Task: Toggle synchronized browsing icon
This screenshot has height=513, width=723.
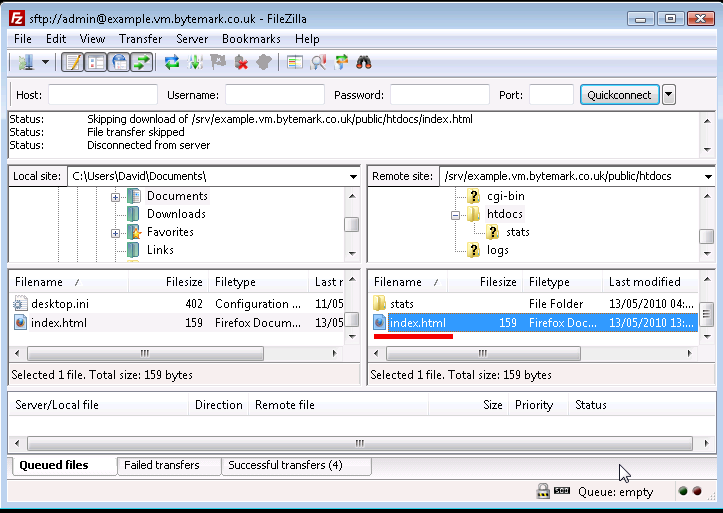Action: (341, 62)
